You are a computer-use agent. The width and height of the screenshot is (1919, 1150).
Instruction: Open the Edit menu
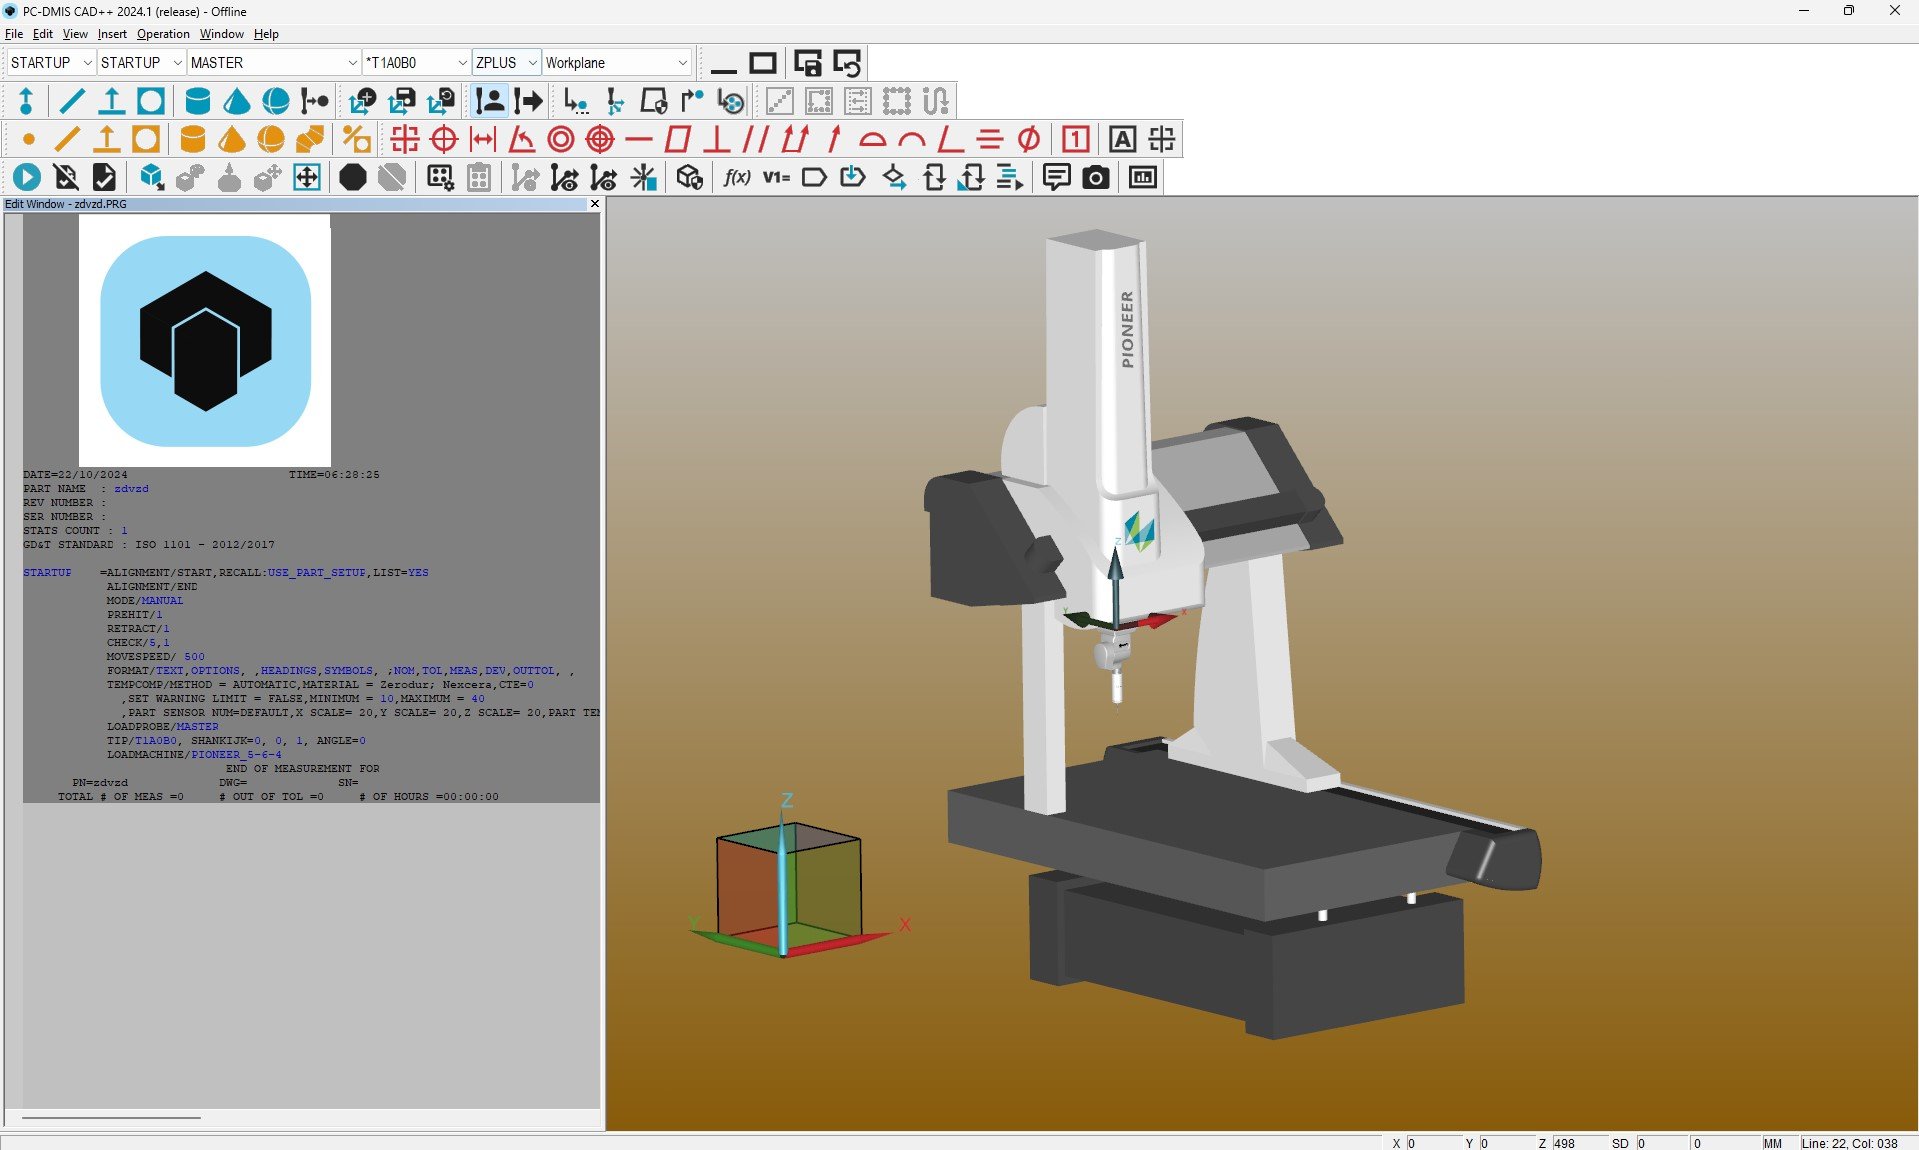[43, 34]
